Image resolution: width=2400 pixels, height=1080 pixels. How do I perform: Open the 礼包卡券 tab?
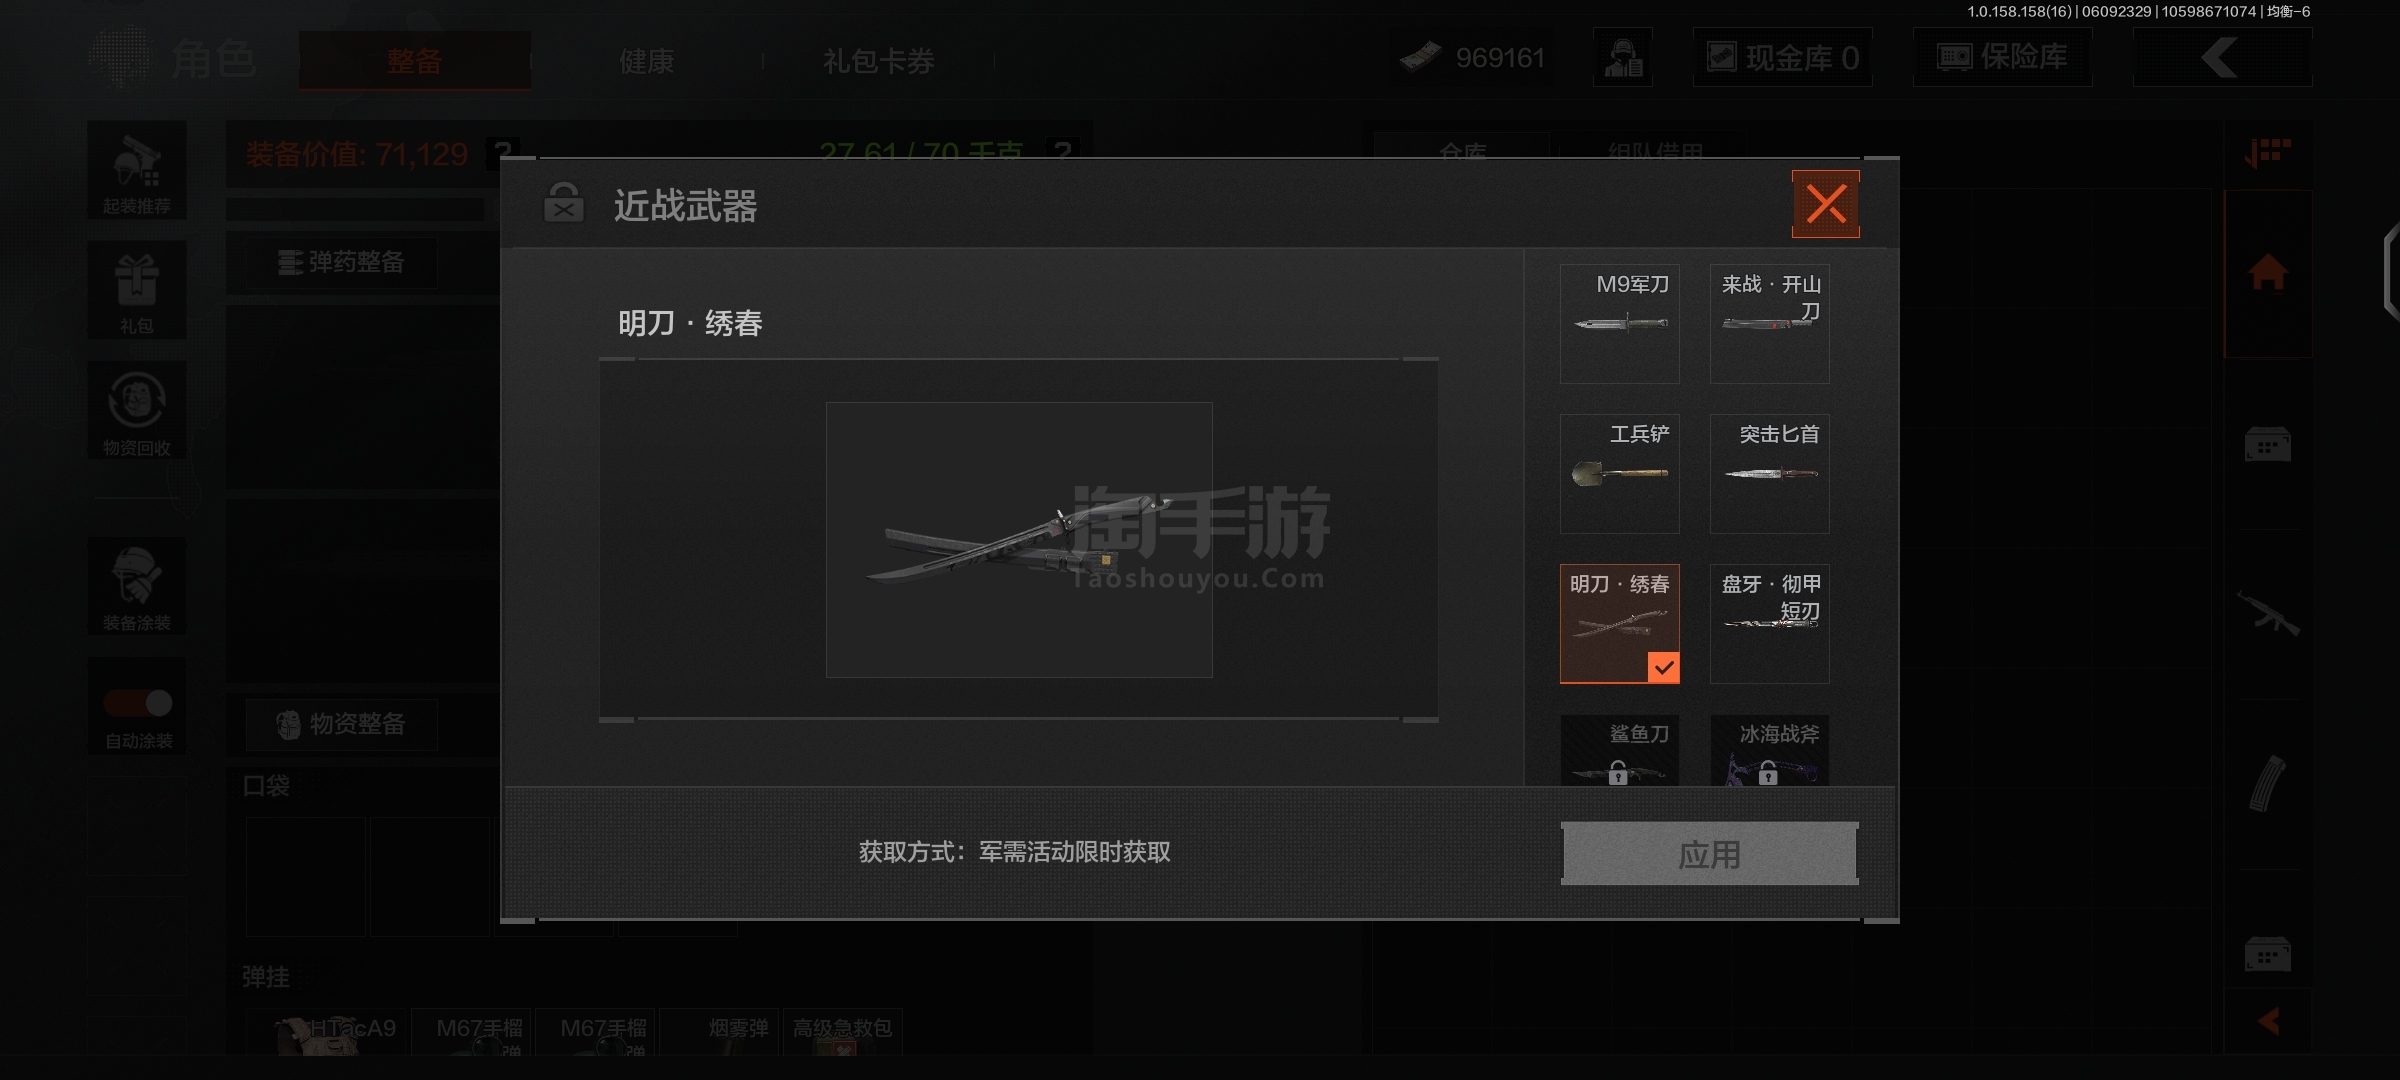click(x=878, y=61)
